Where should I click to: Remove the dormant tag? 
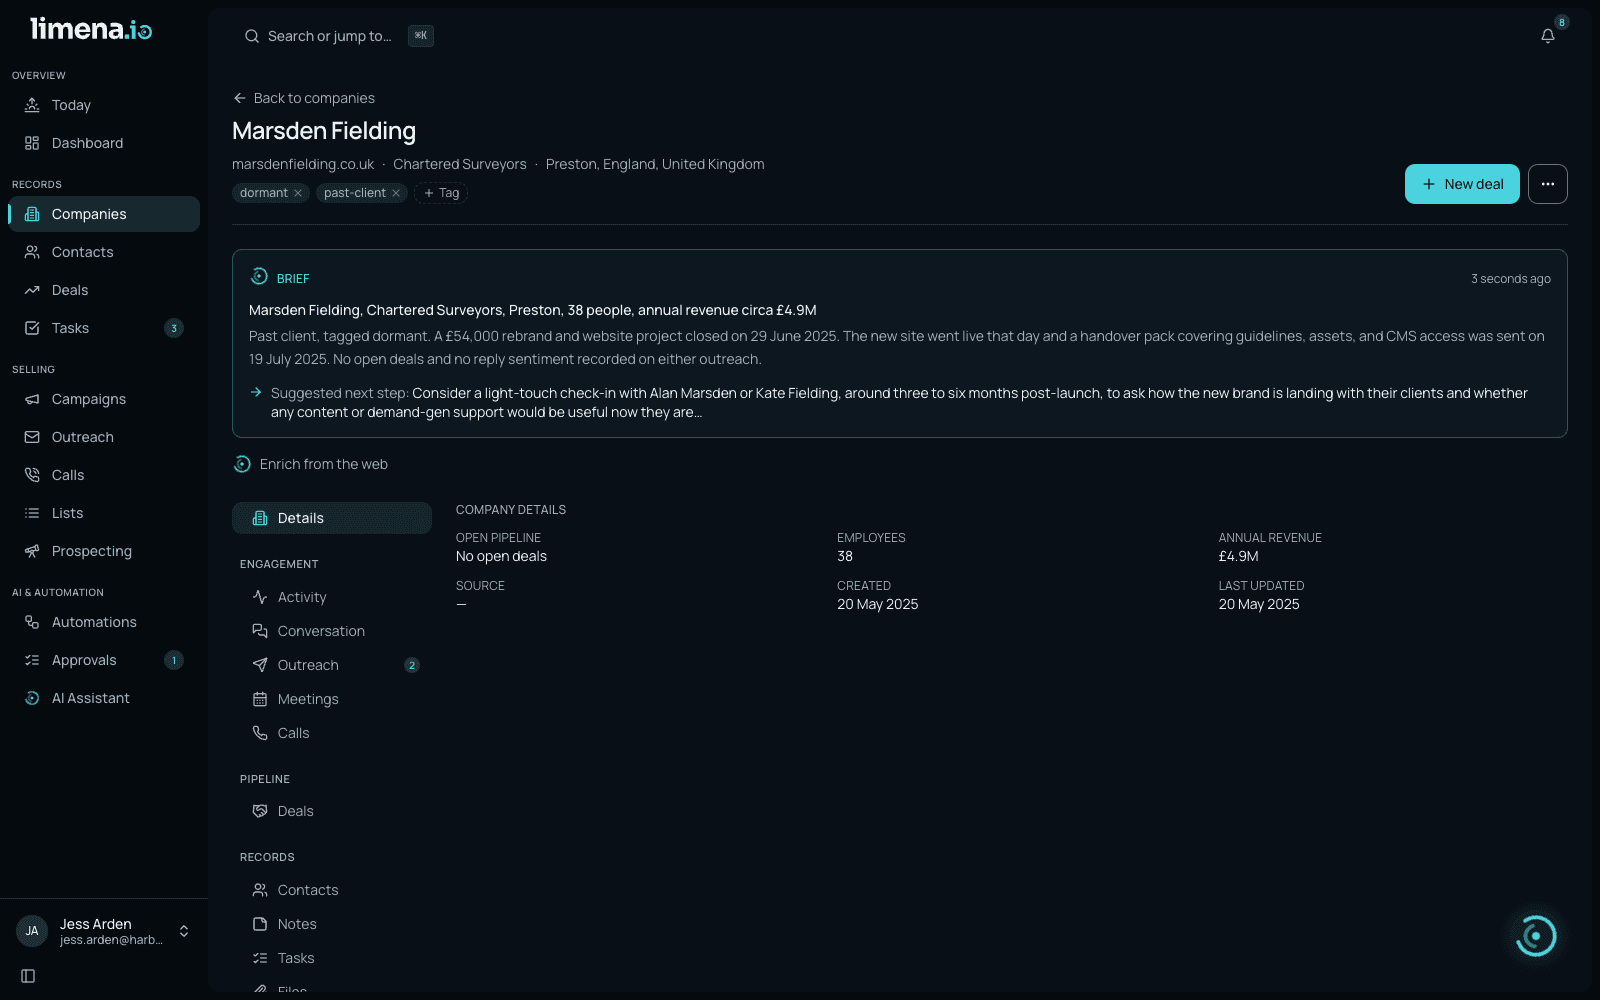(x=298, y=193)
